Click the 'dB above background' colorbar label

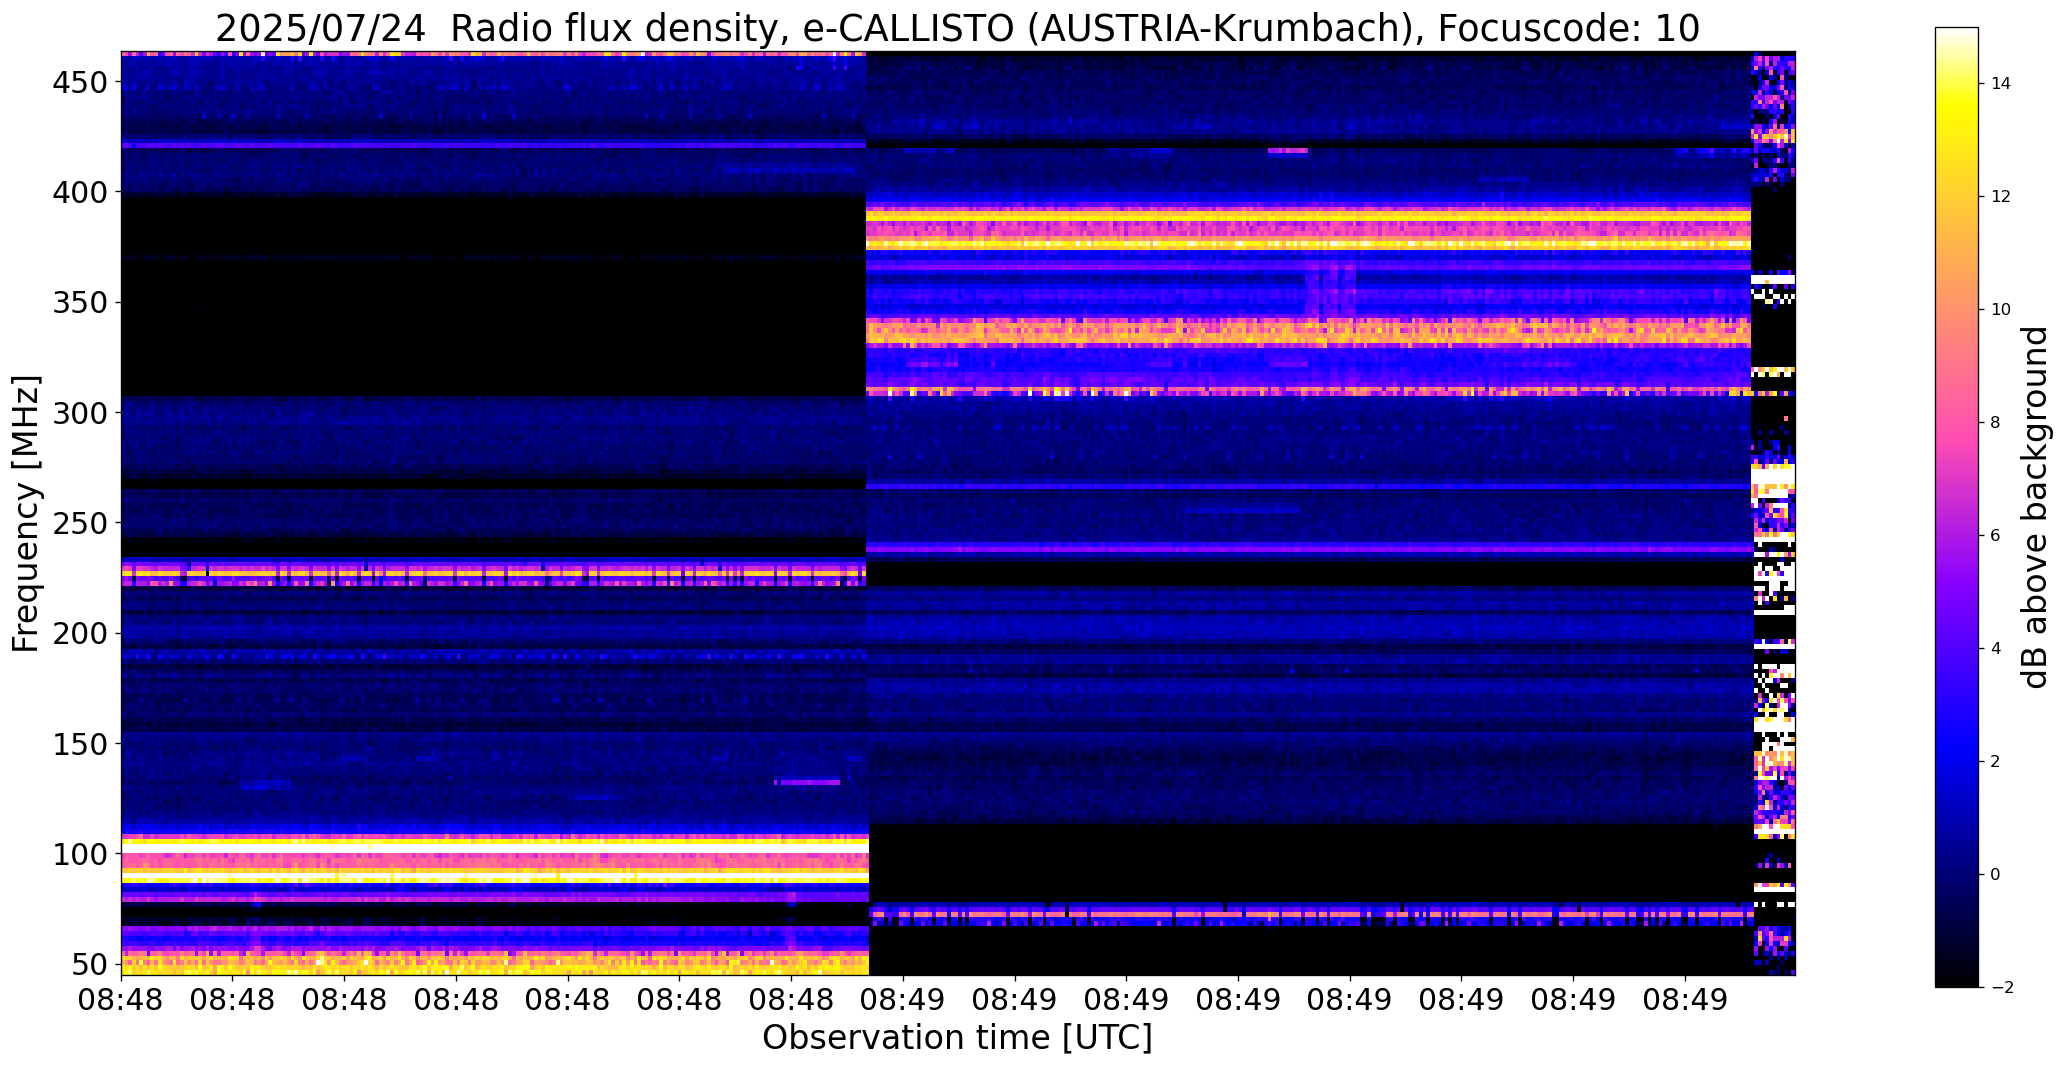[x=2034, y=507]
